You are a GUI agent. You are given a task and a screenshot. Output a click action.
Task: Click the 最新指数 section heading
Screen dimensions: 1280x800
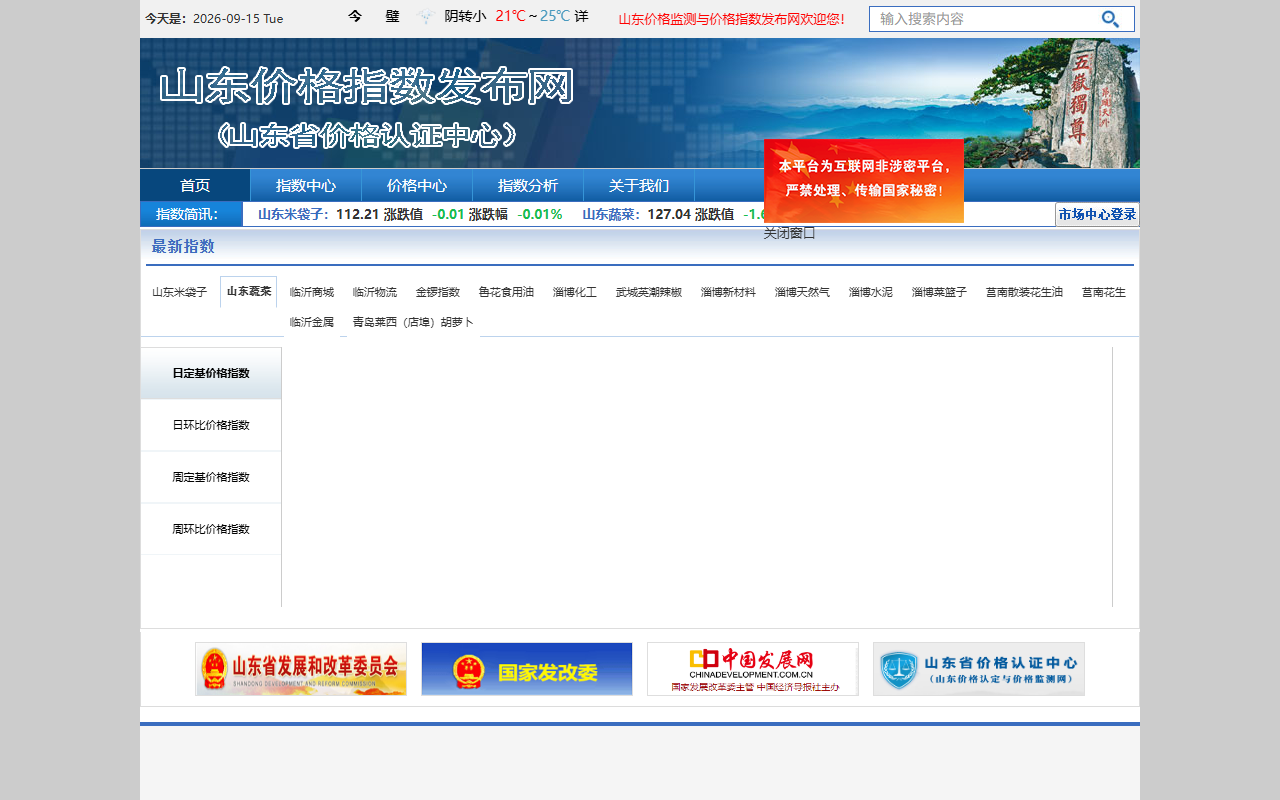pyautogui.click(x=183, y=247)
